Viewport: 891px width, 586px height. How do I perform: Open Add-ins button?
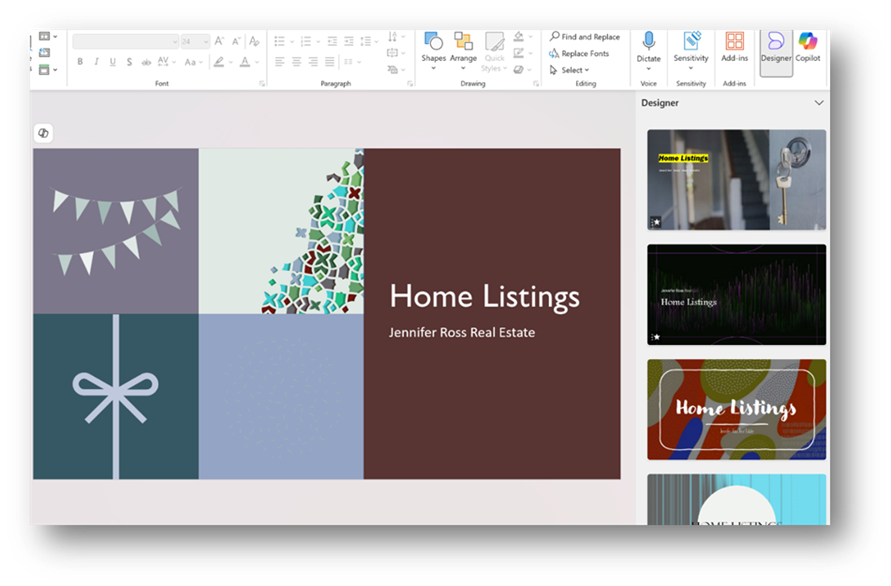pos(734,47)
